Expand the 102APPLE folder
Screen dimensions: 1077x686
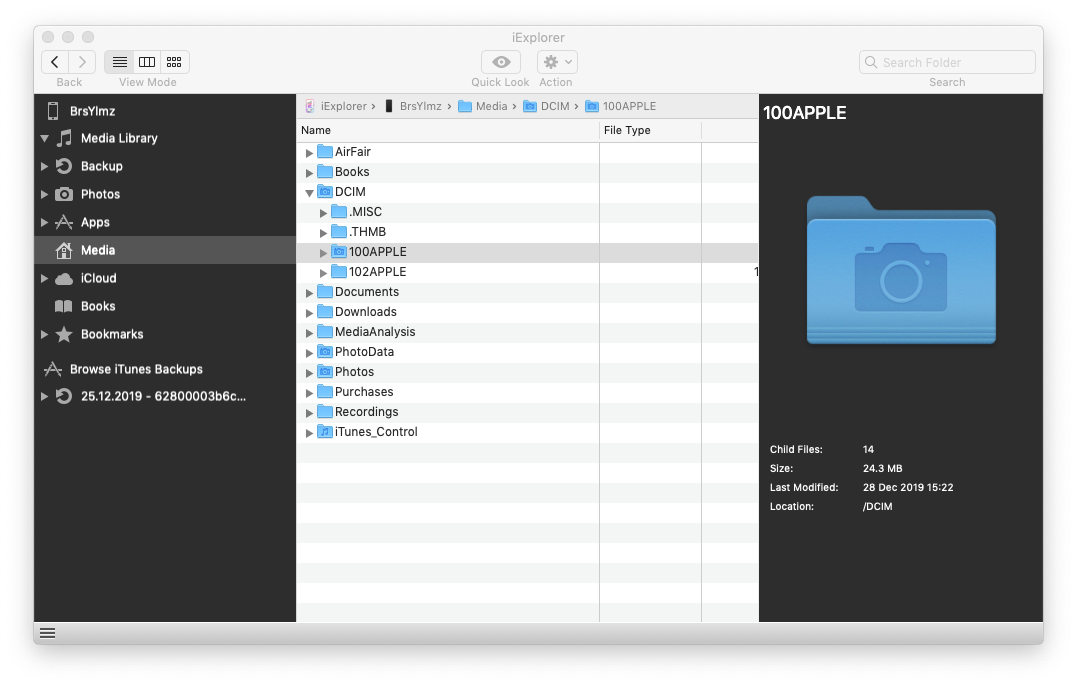pyautogui.click(x=323, y=273)
